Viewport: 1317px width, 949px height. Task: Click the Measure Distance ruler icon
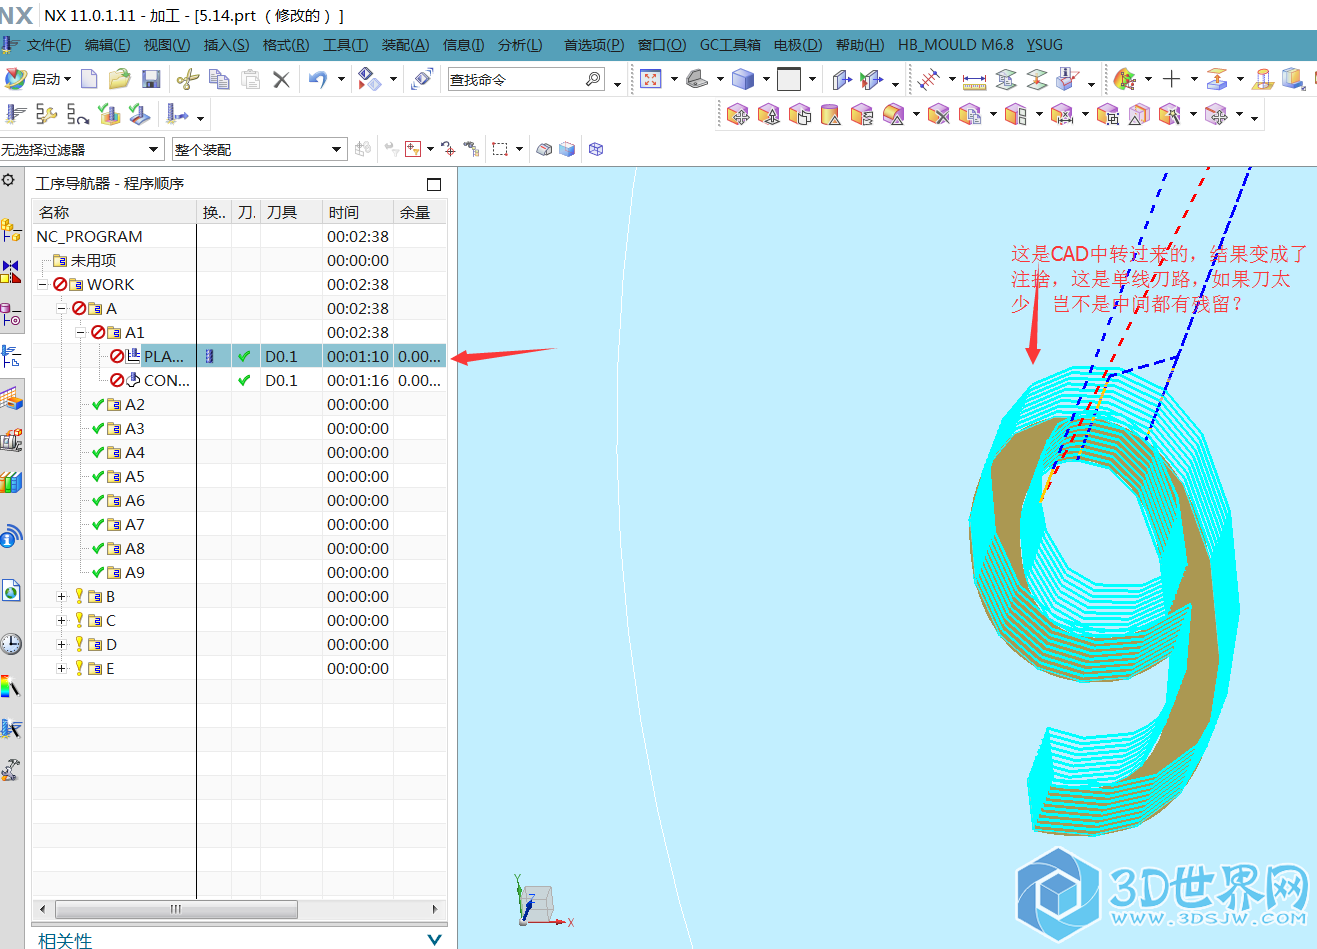point(974,79)
